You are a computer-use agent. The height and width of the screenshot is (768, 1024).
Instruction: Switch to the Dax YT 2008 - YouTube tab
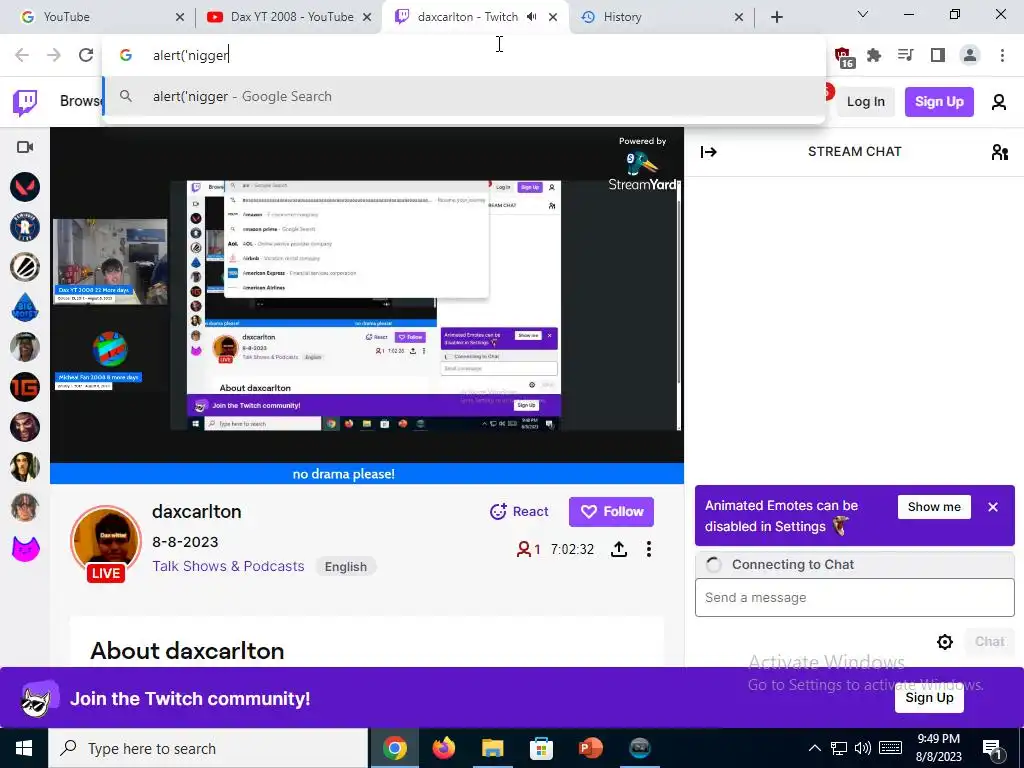tap(289, 17)
